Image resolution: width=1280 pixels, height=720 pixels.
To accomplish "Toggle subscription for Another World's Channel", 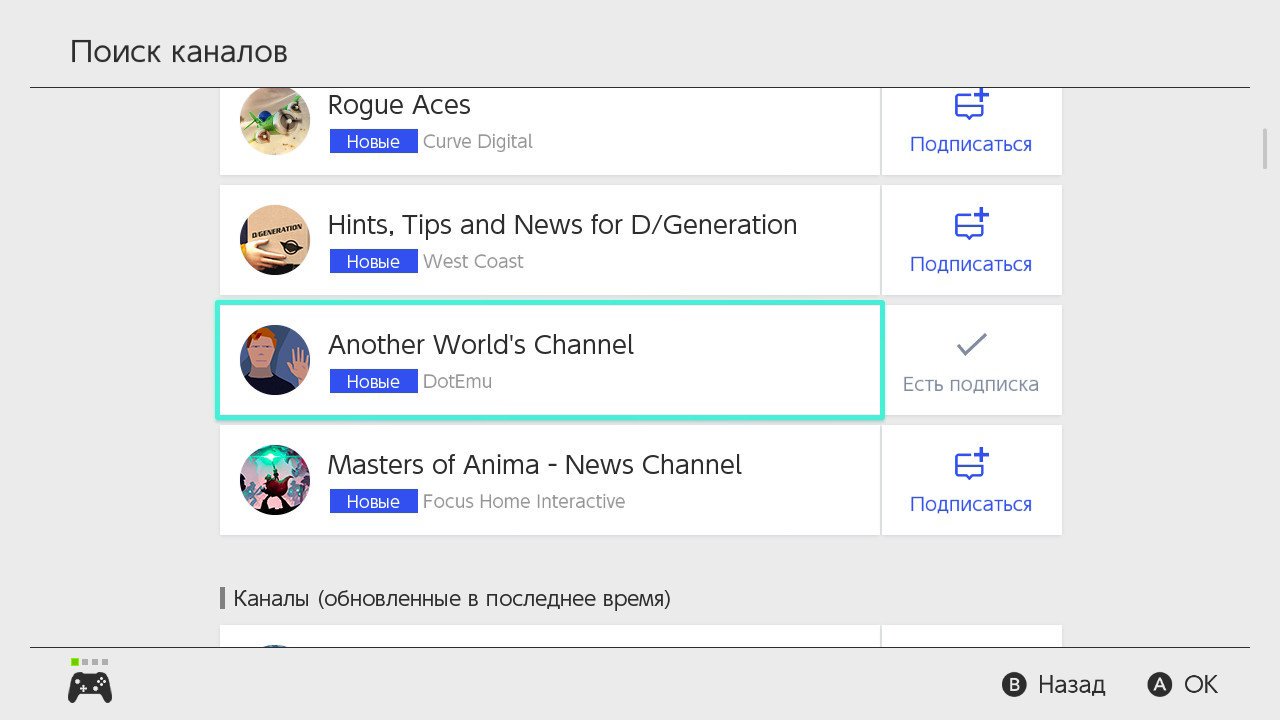I will 971,360.
